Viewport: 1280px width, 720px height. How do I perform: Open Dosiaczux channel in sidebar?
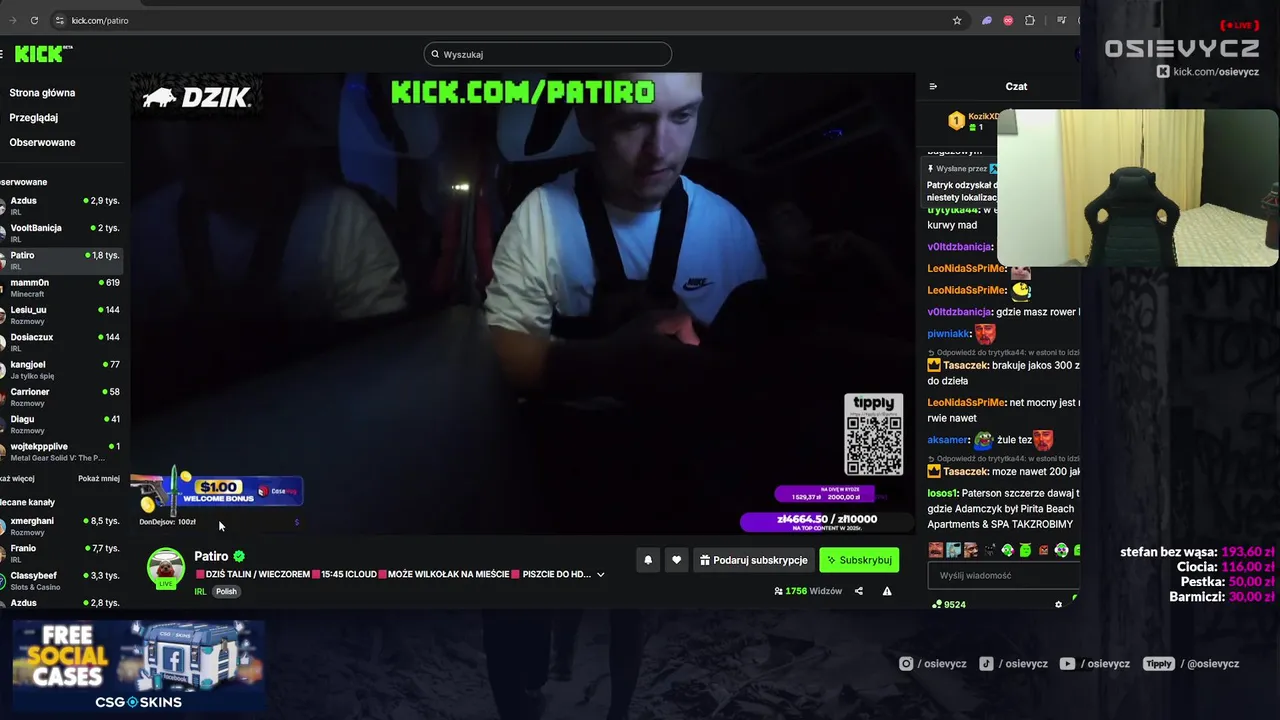60,341
